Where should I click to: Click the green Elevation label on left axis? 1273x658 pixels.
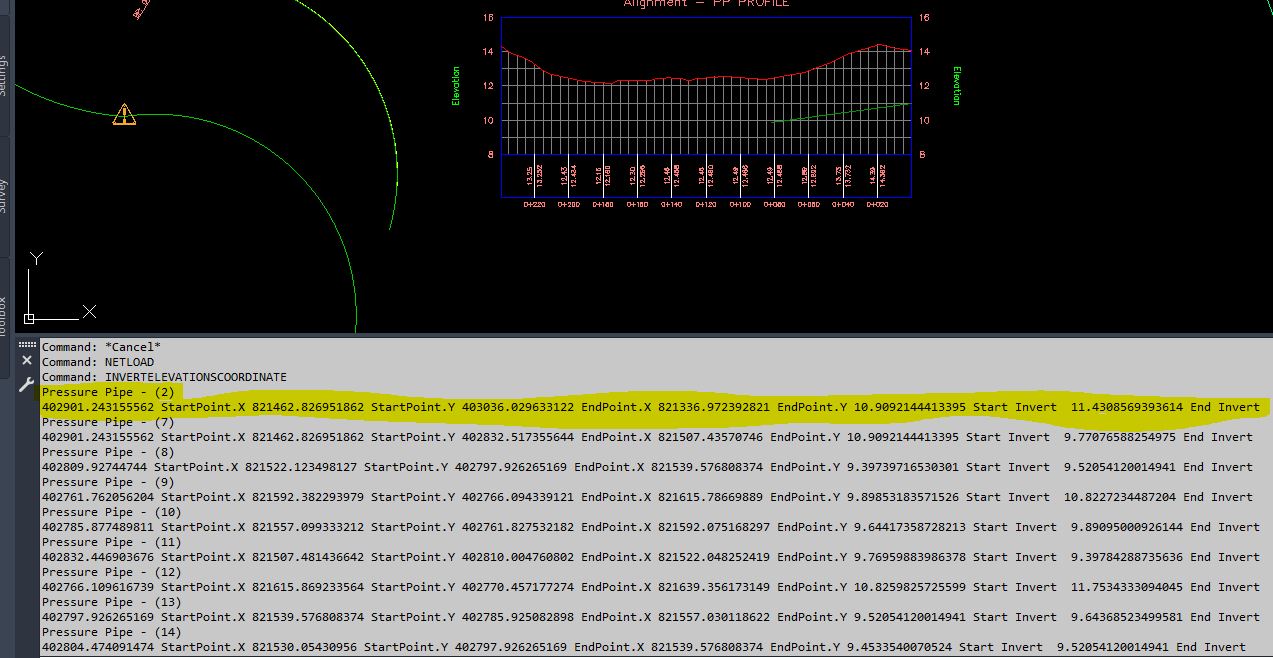click(x=457, y=83)
